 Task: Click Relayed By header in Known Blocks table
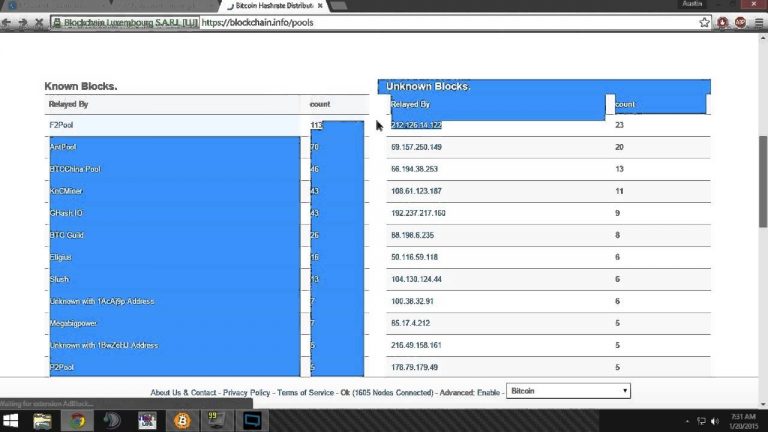tap(69, 104)
